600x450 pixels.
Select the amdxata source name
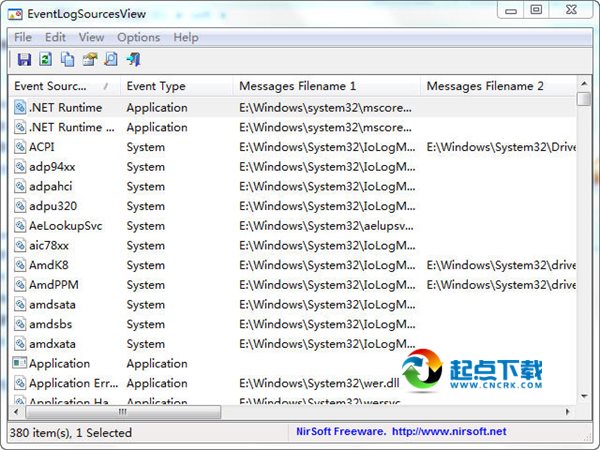tap(52, 344)
